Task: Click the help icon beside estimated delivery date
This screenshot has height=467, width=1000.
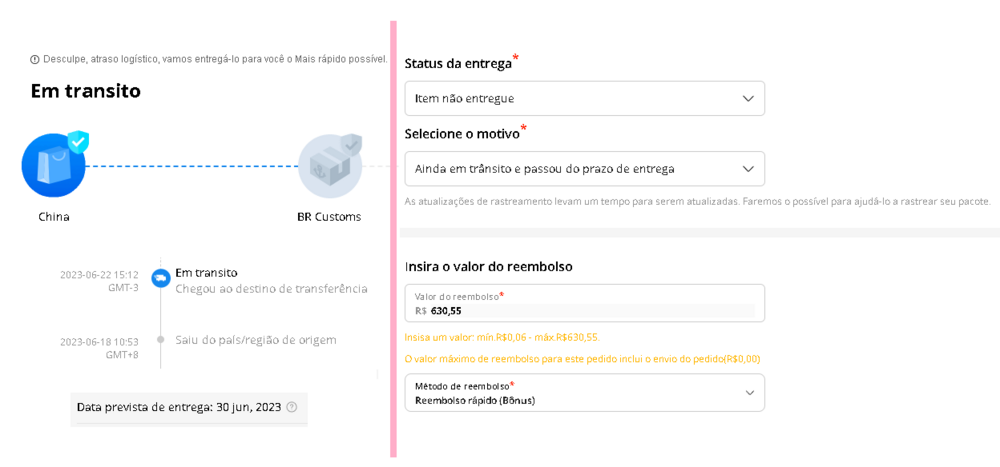Action: 292,407
